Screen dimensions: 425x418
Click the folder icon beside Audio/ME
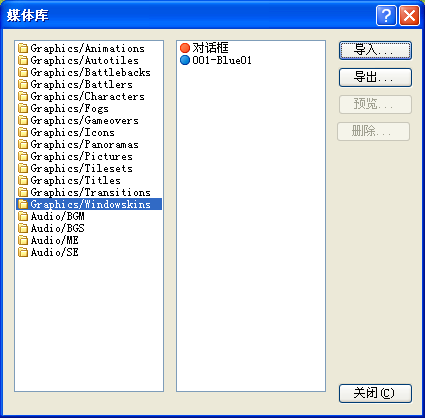[23, 240]
